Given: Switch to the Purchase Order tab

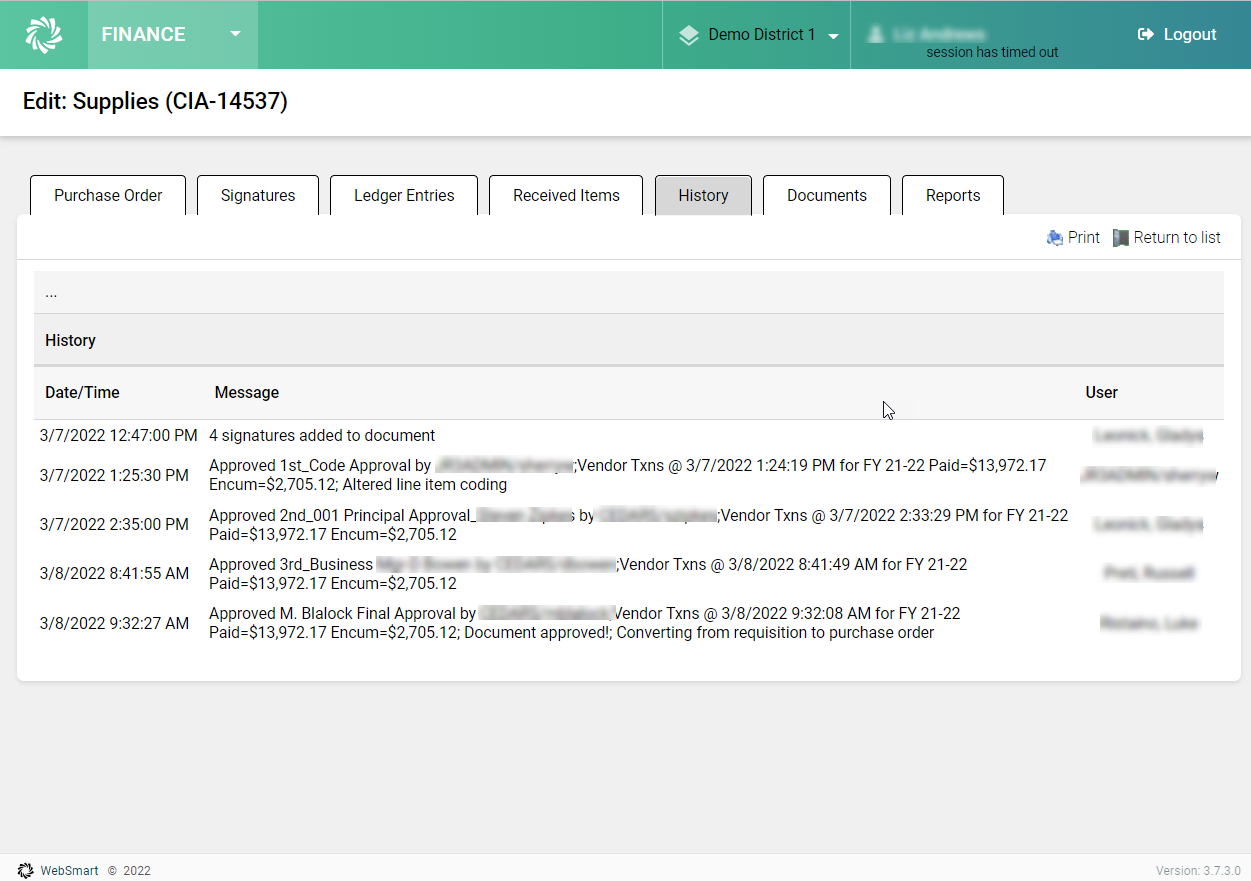Looking at the screenshot, I should (x=108, y=195).
